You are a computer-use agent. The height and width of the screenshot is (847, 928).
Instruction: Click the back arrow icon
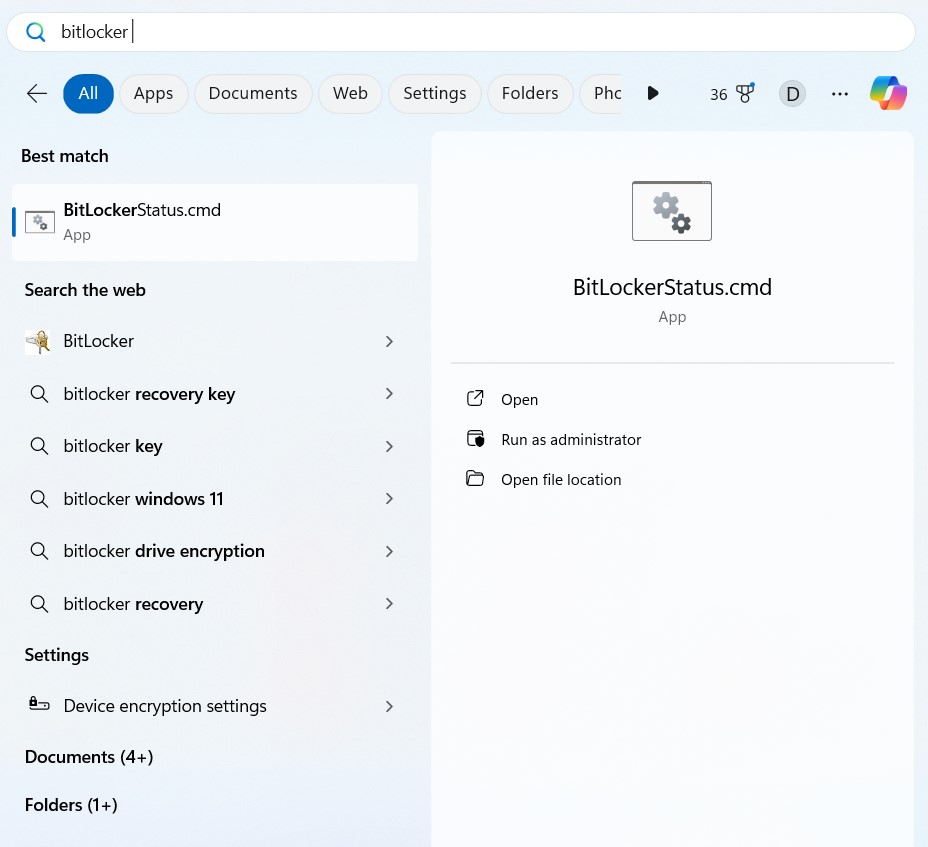(37, 94)
